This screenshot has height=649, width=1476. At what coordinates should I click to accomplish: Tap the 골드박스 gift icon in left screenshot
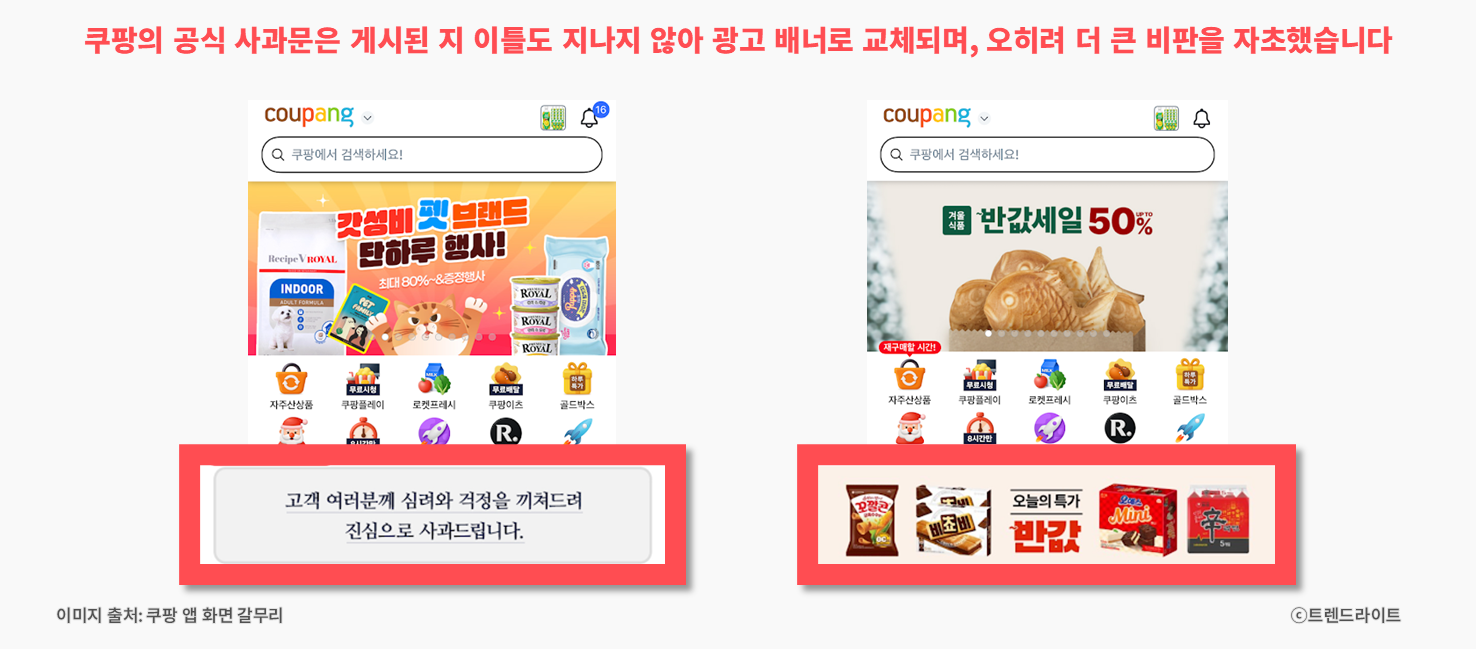point(577,386)
